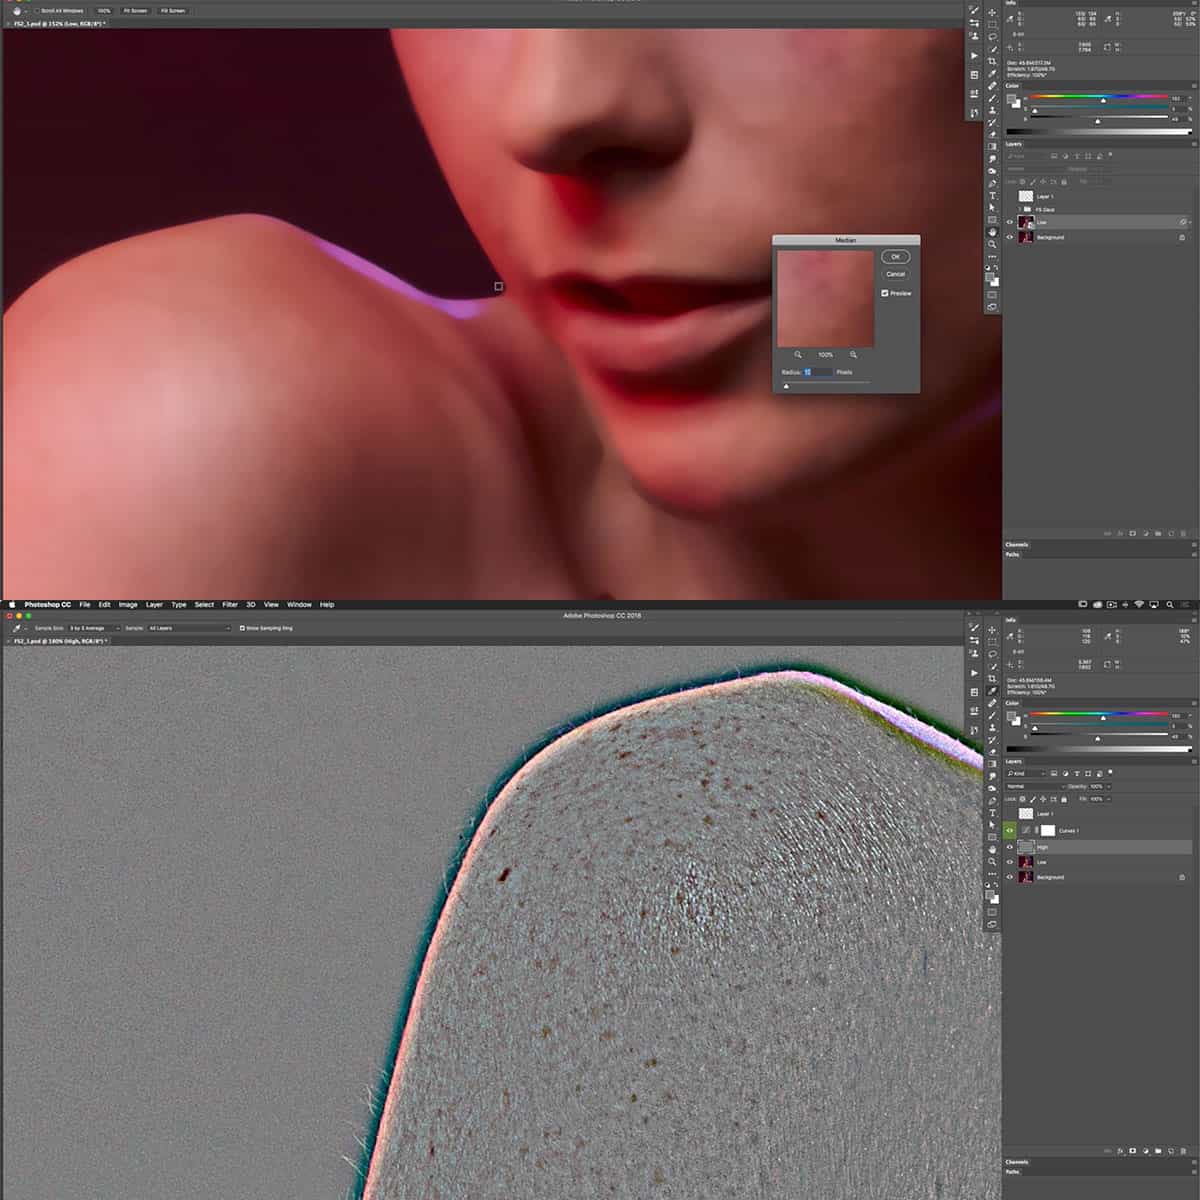Click lock transparent pixels icon in lower Layers panel

click(1022, 799)
